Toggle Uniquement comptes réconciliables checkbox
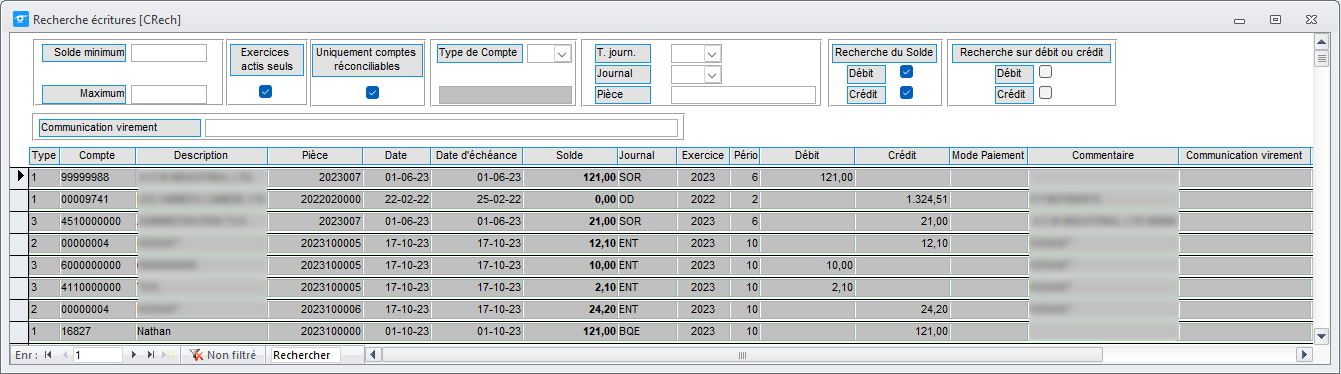The width and height of the screenshot is (1341, 374). click(372, 92)
